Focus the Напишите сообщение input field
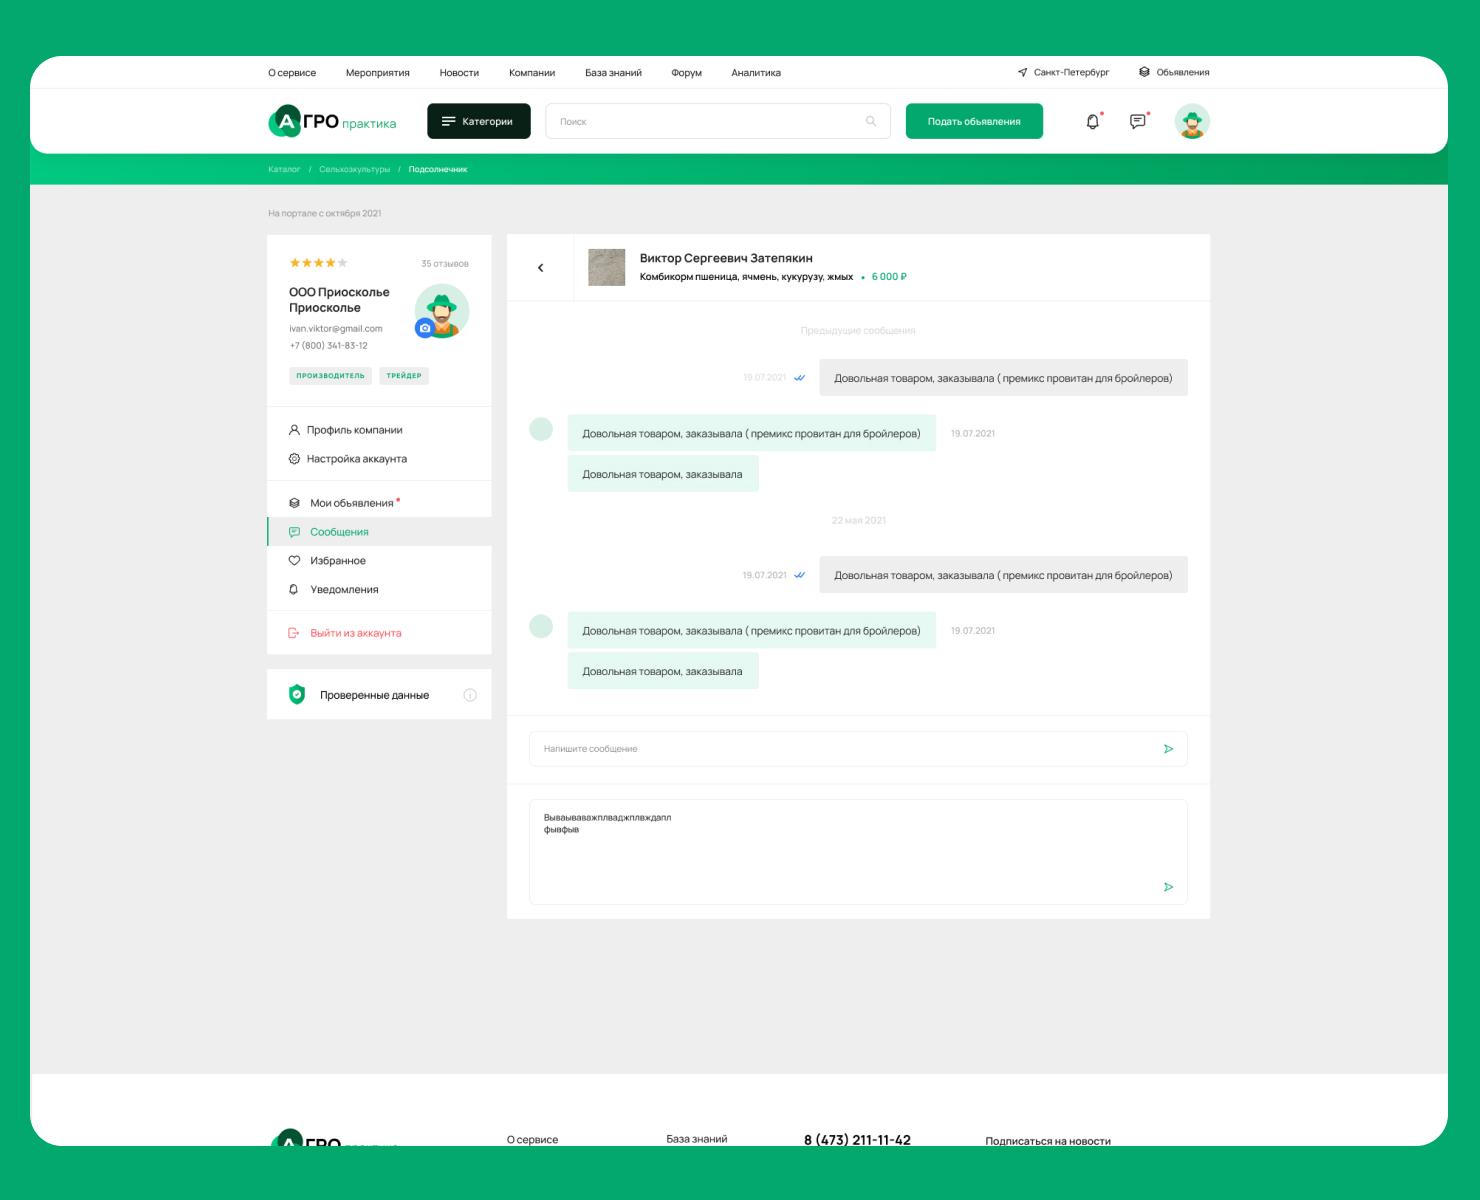1480x1200 pixels. (858, 749)
